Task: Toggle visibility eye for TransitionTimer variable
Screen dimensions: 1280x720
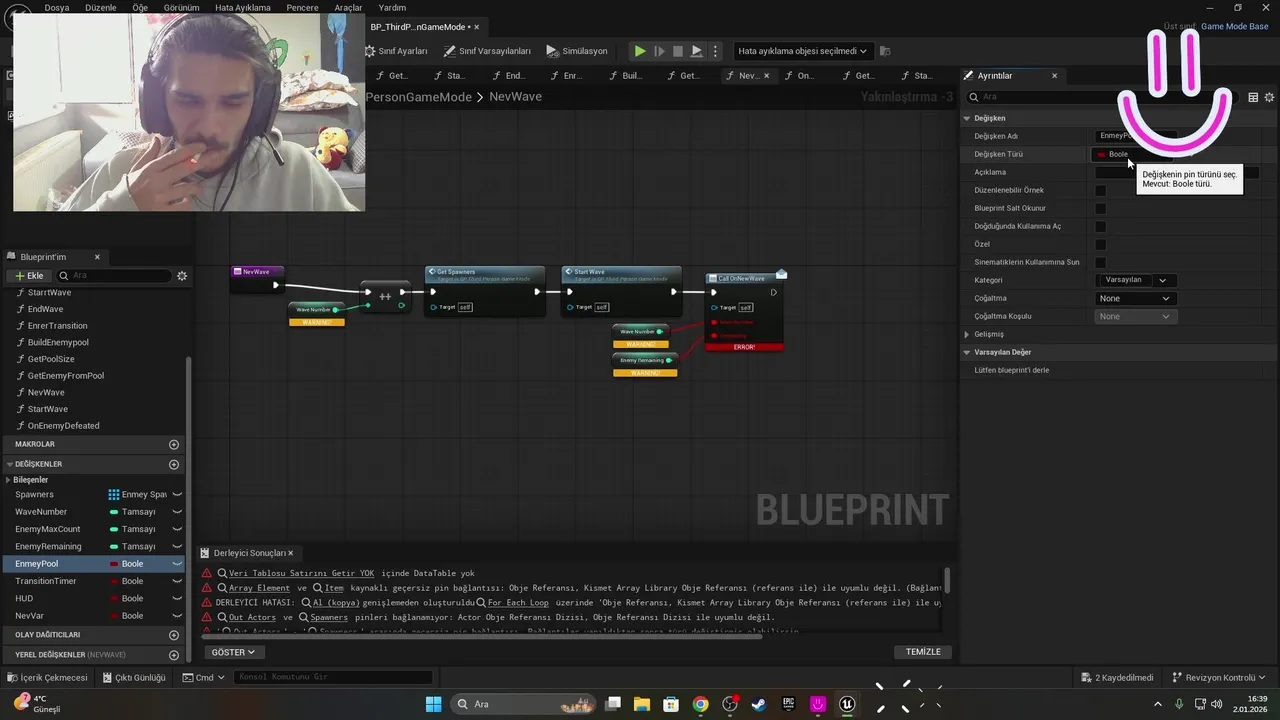Action: coord(177,581)
